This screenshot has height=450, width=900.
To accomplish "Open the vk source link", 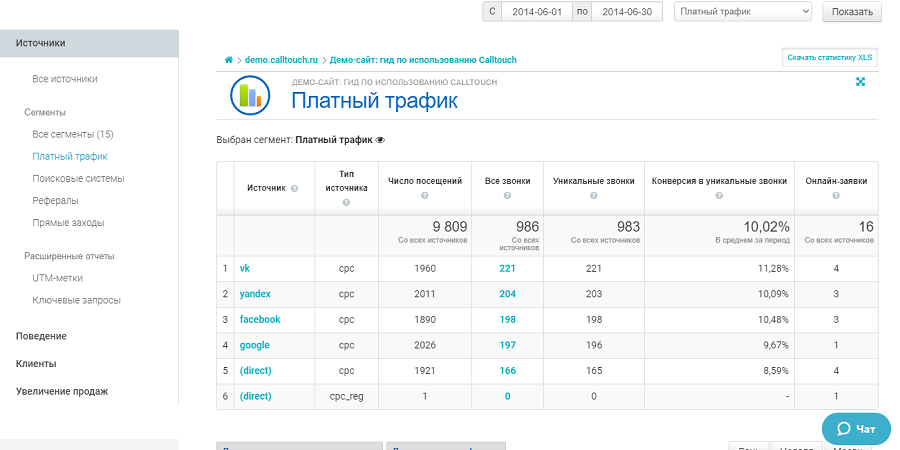I will coord(245,268).
